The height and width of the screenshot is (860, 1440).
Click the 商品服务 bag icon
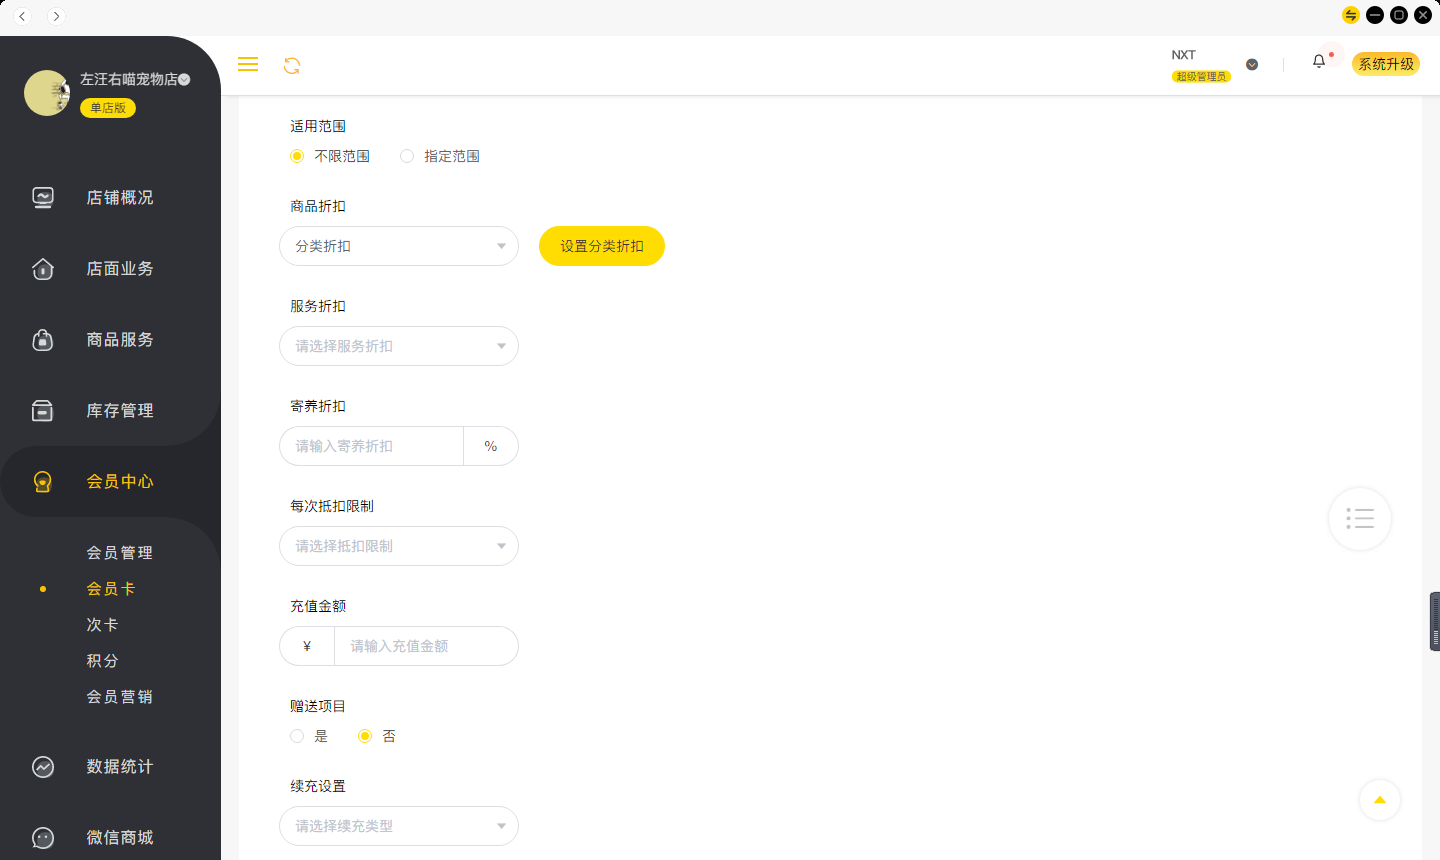[x=43, y=340]
